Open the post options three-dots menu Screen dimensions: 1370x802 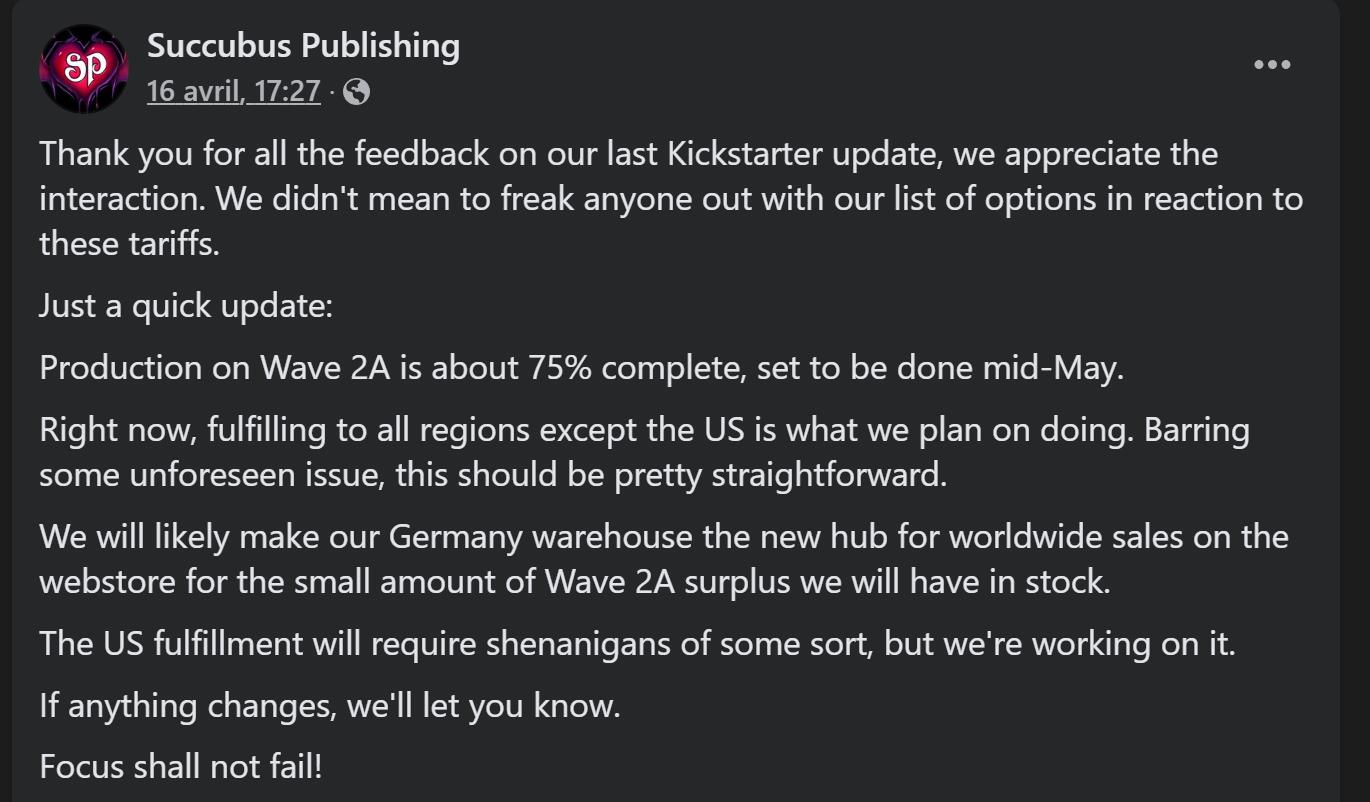tap(1272, 65)
